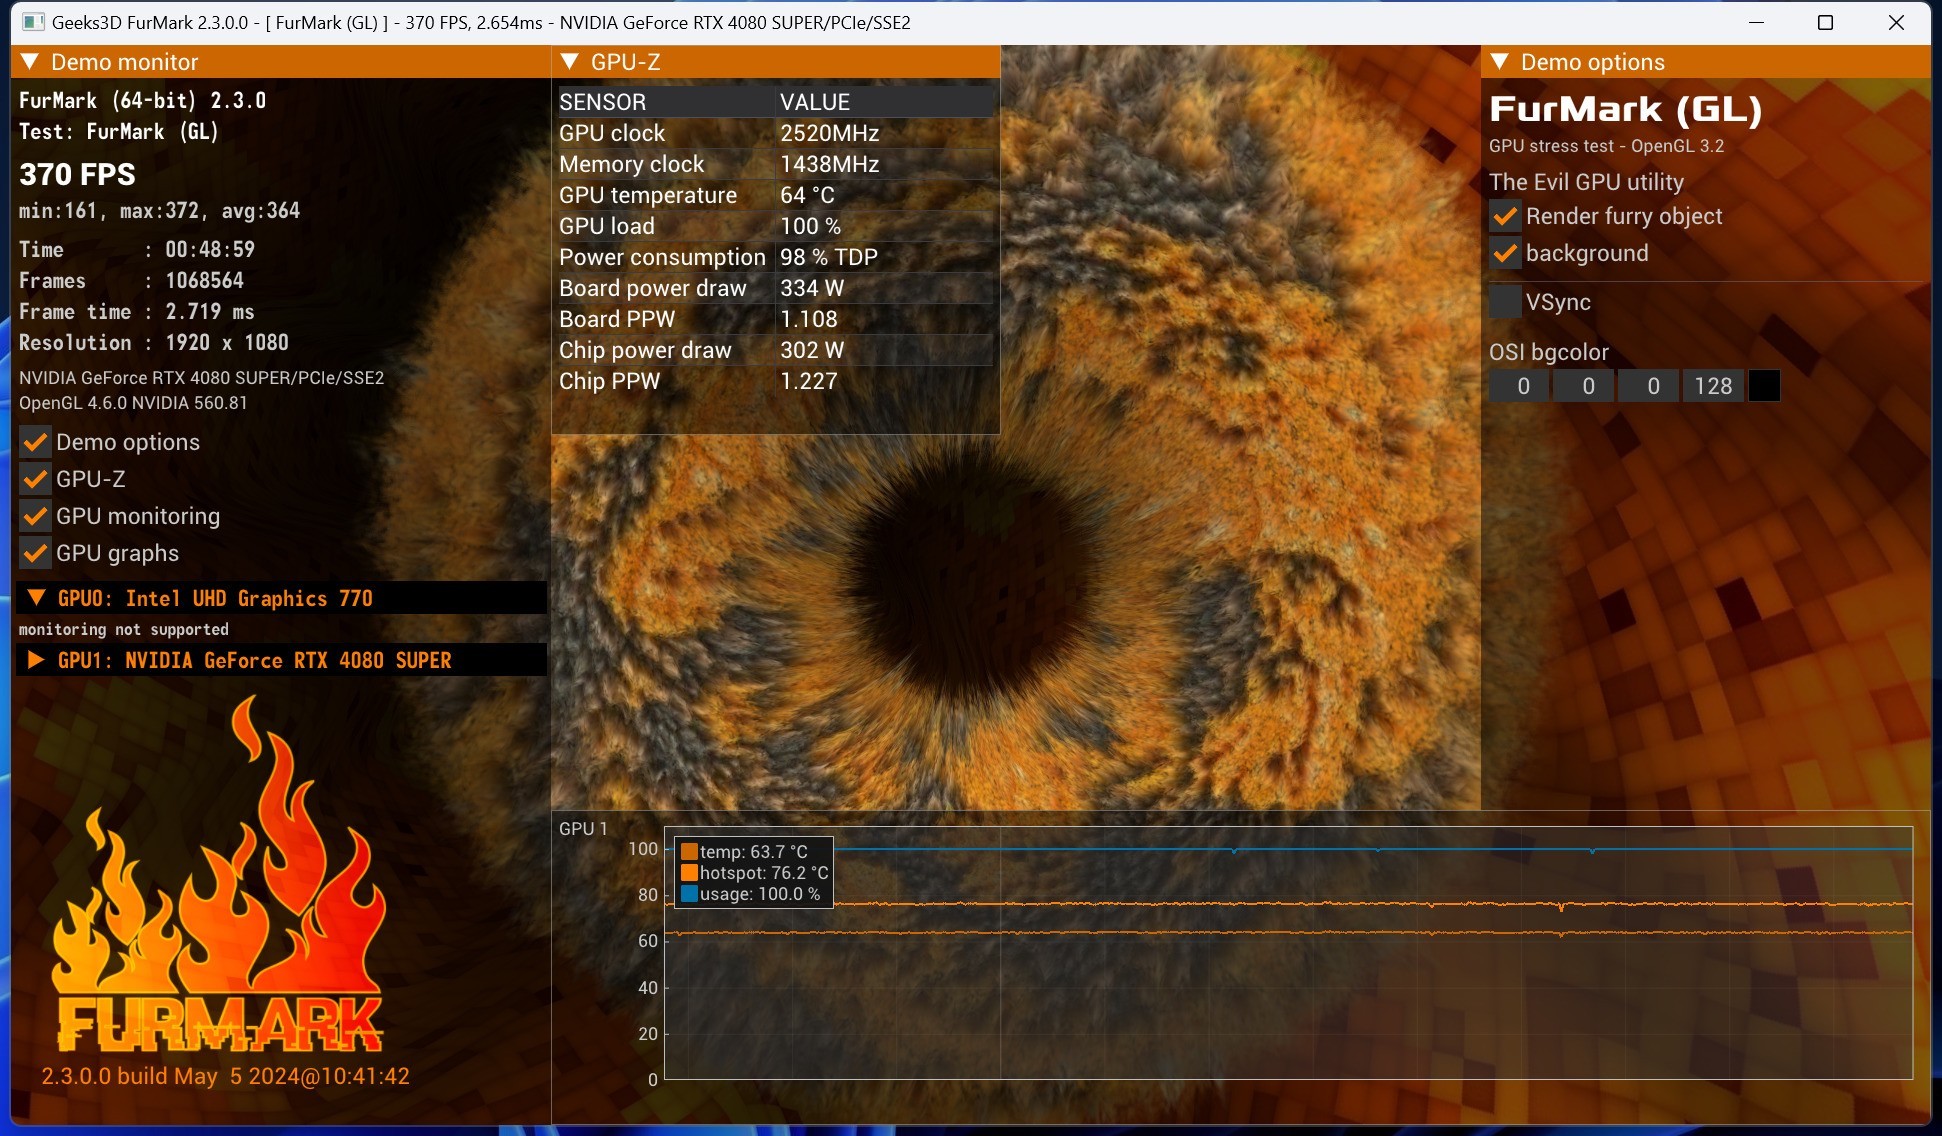Click the Resolution 1920 x 1080 line

pyautogui.click(x=154, y=342)
